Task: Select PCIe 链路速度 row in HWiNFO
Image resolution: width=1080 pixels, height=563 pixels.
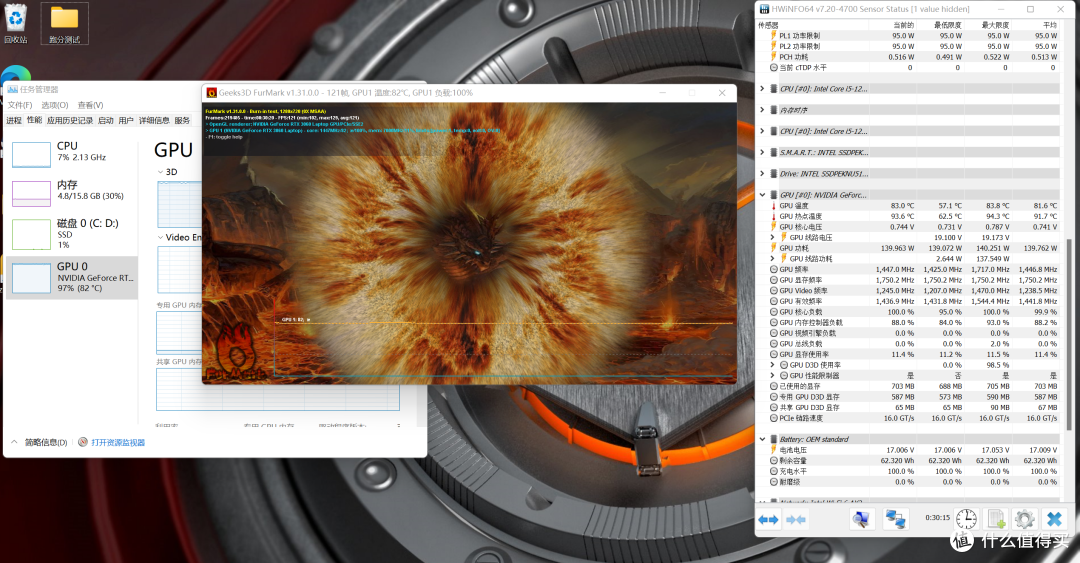Action: point(908,418)
